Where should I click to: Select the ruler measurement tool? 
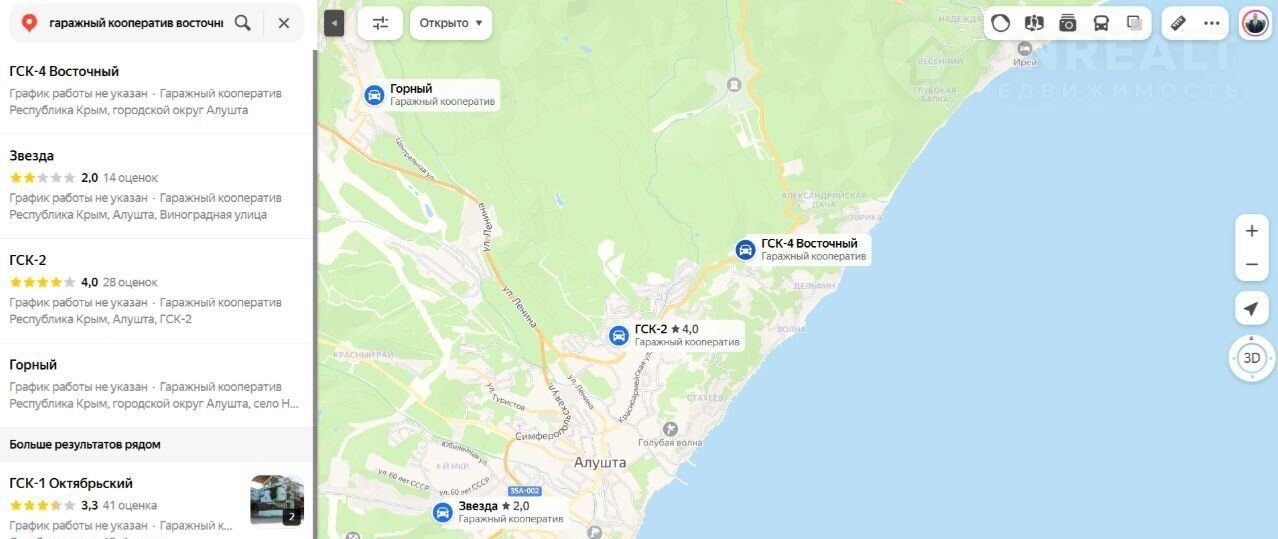[x=1178, y=23]
